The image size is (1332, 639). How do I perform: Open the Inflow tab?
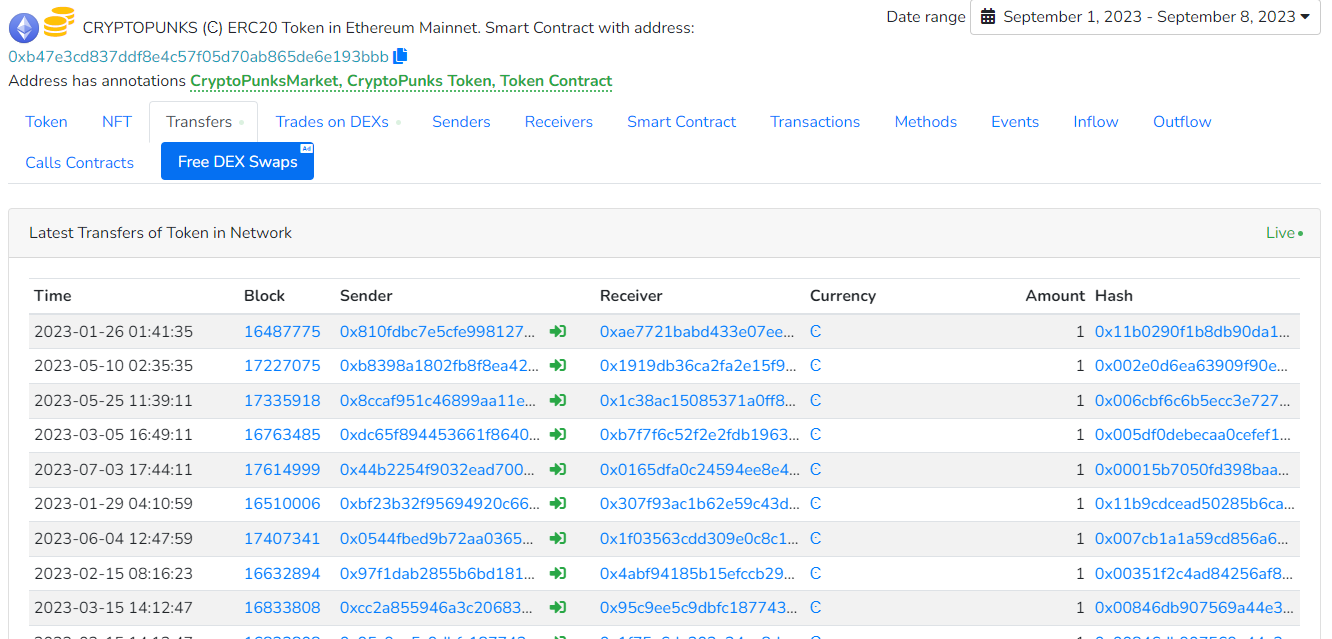(x=1096, y=122)
